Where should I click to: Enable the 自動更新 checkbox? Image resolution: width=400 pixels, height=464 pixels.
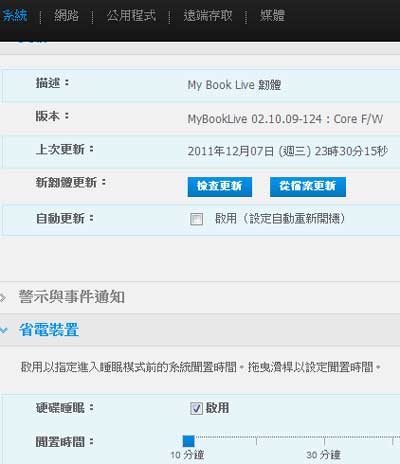coord(196,219)
